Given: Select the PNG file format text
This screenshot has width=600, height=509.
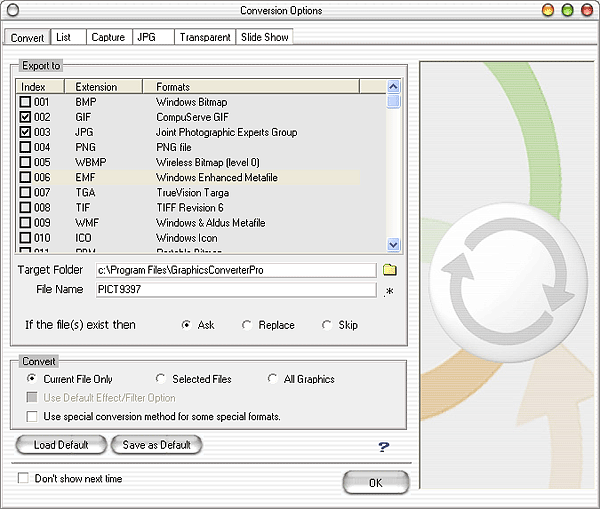Looking at the screenshot, I should click(x=174, y=147).
